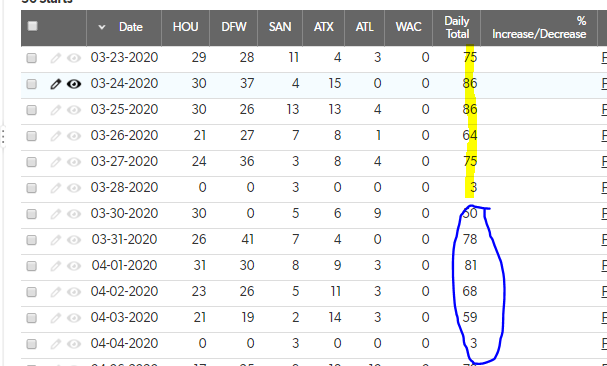Check the box for 03-26-2020 row
This screenshot has height=366, width=607.
pyautogui.click(x=31, y=136)
